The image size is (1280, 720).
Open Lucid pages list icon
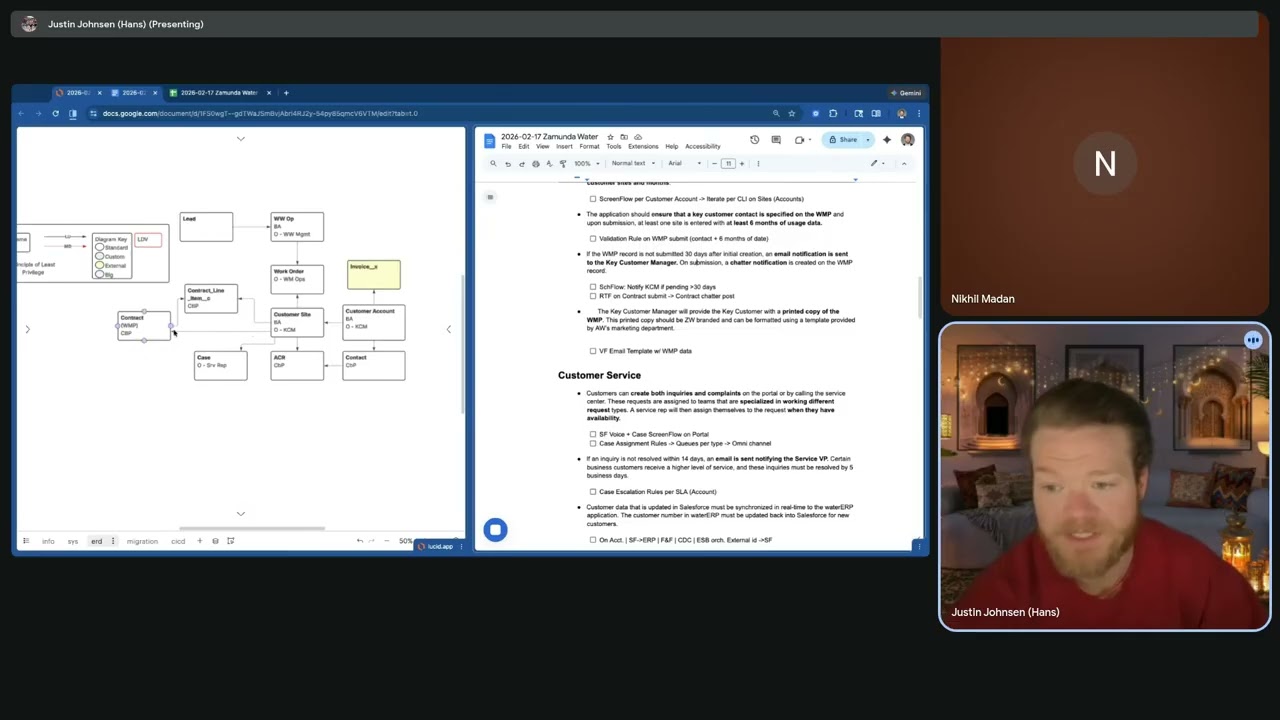(25, 541)
